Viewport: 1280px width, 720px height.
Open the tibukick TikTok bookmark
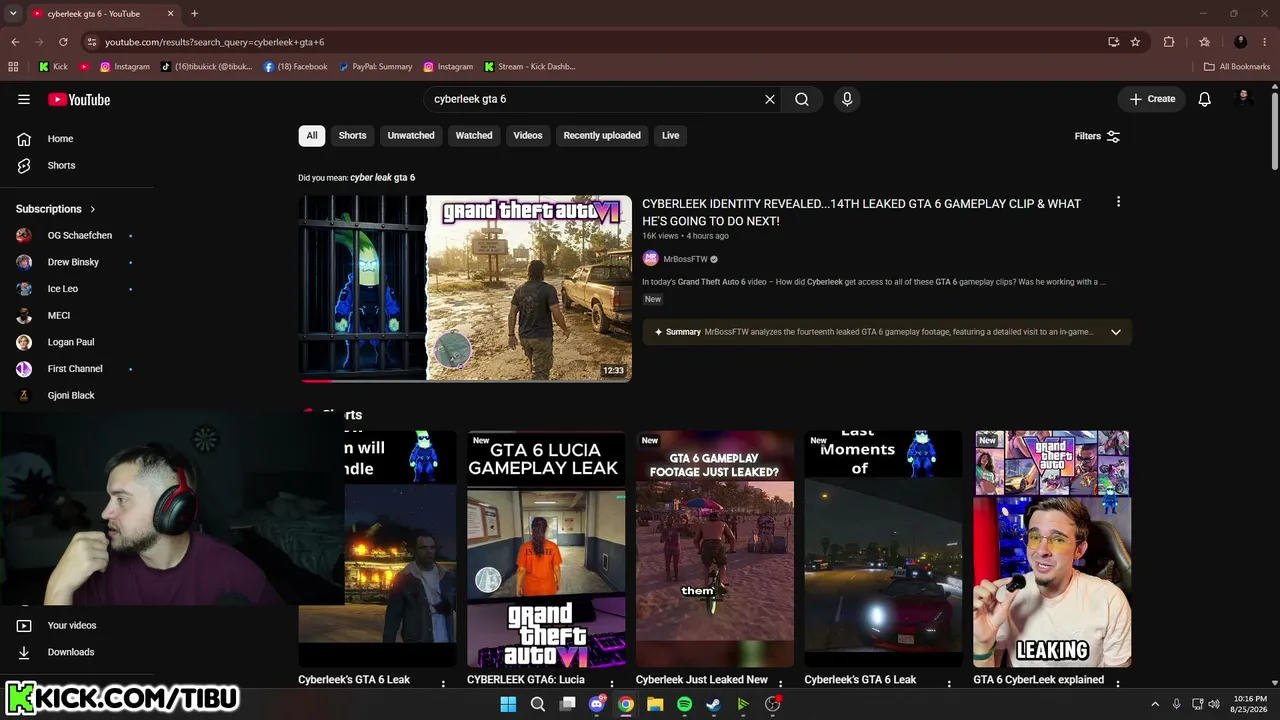pyautogui.click(x=206, y=67)
